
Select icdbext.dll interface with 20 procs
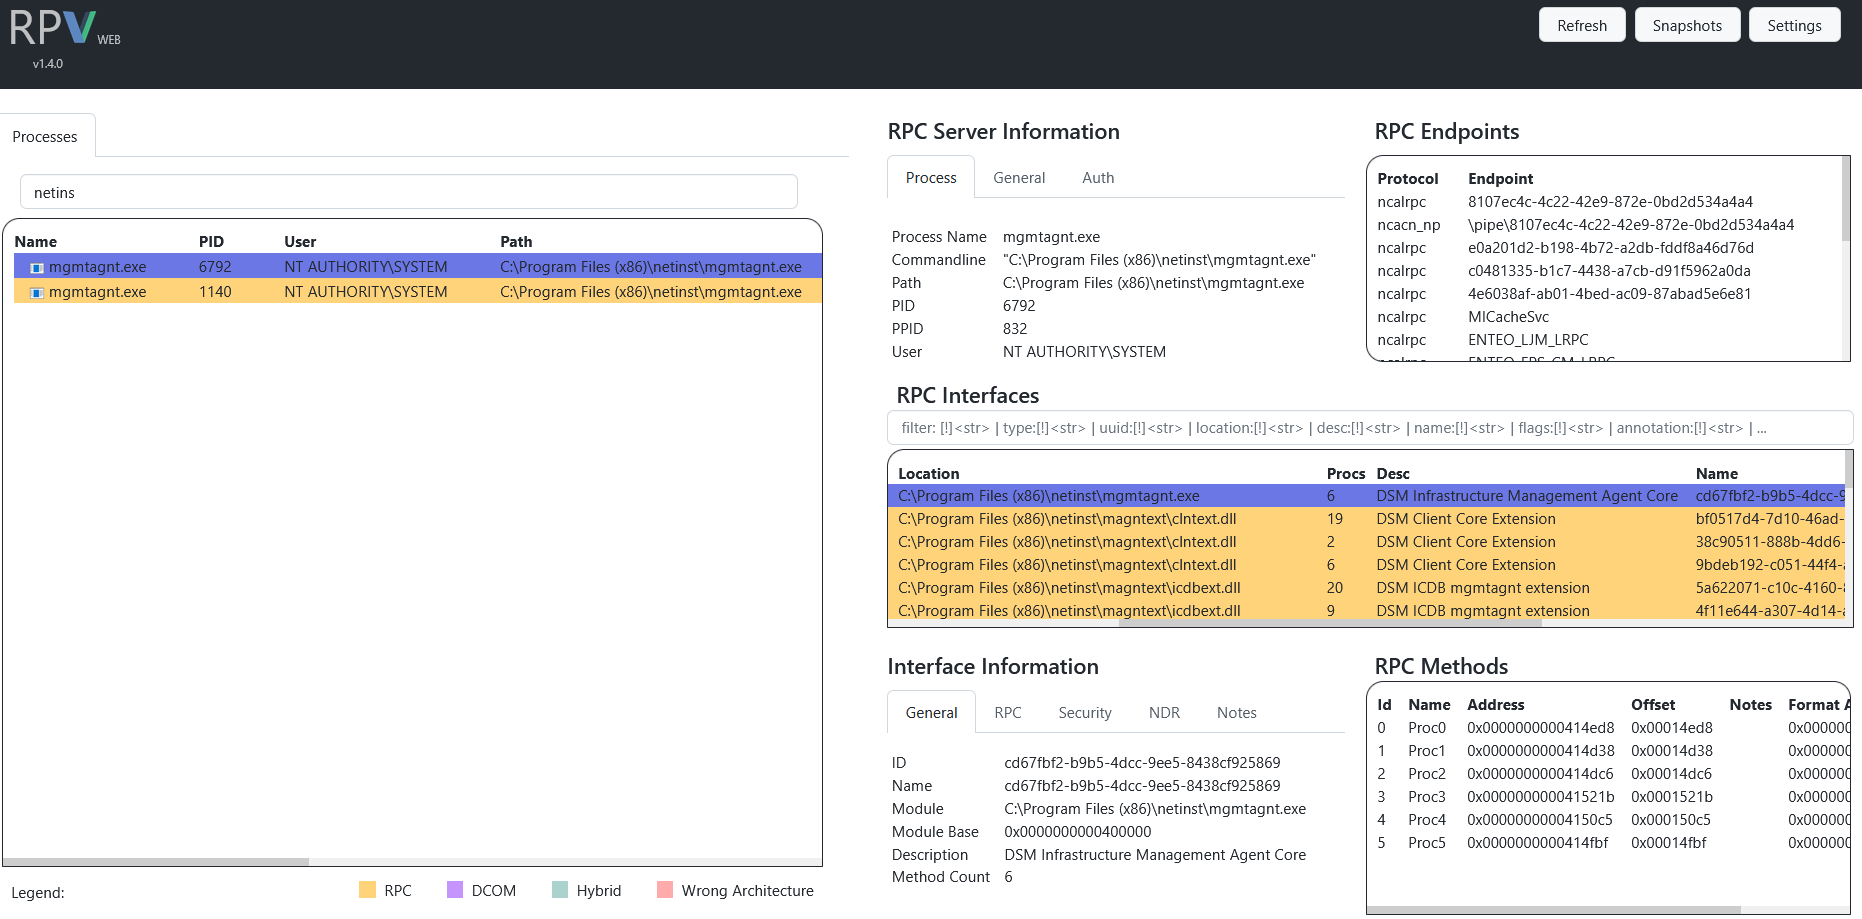pos(1366,588)
